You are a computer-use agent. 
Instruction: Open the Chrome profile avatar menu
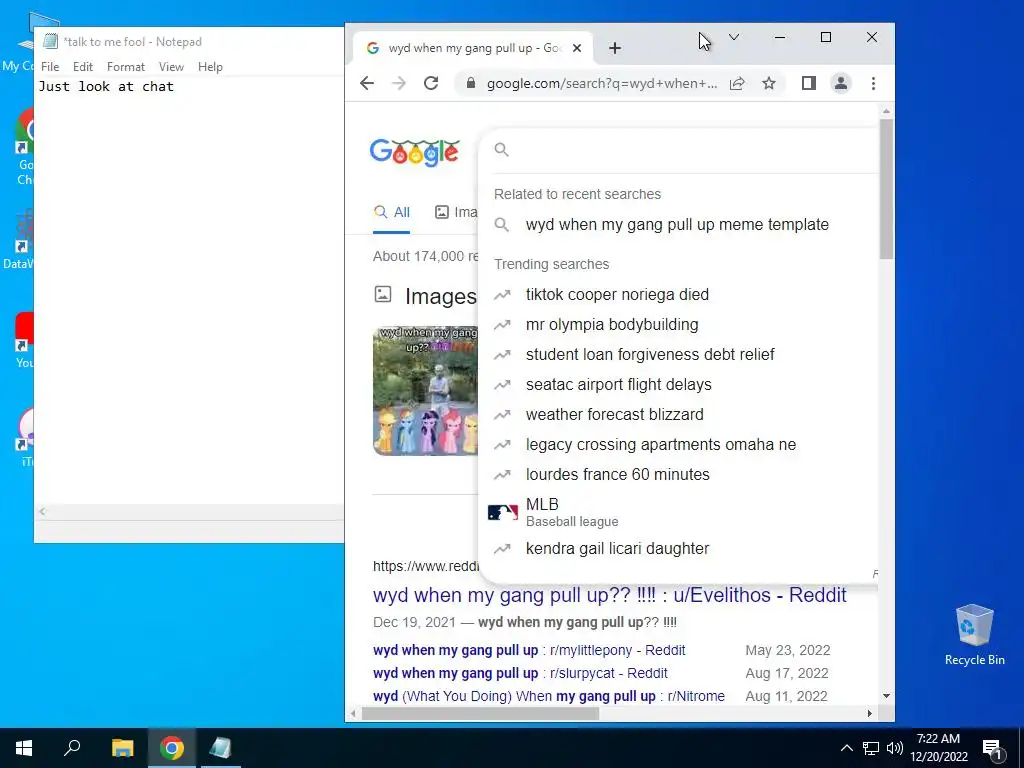(x=840, y=84)
